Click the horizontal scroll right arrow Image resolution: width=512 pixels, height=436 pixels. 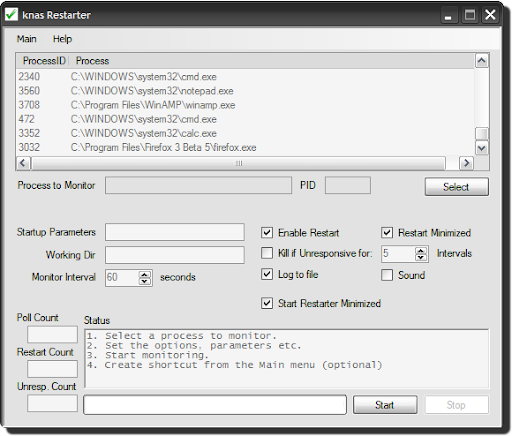tap(466, 163)
